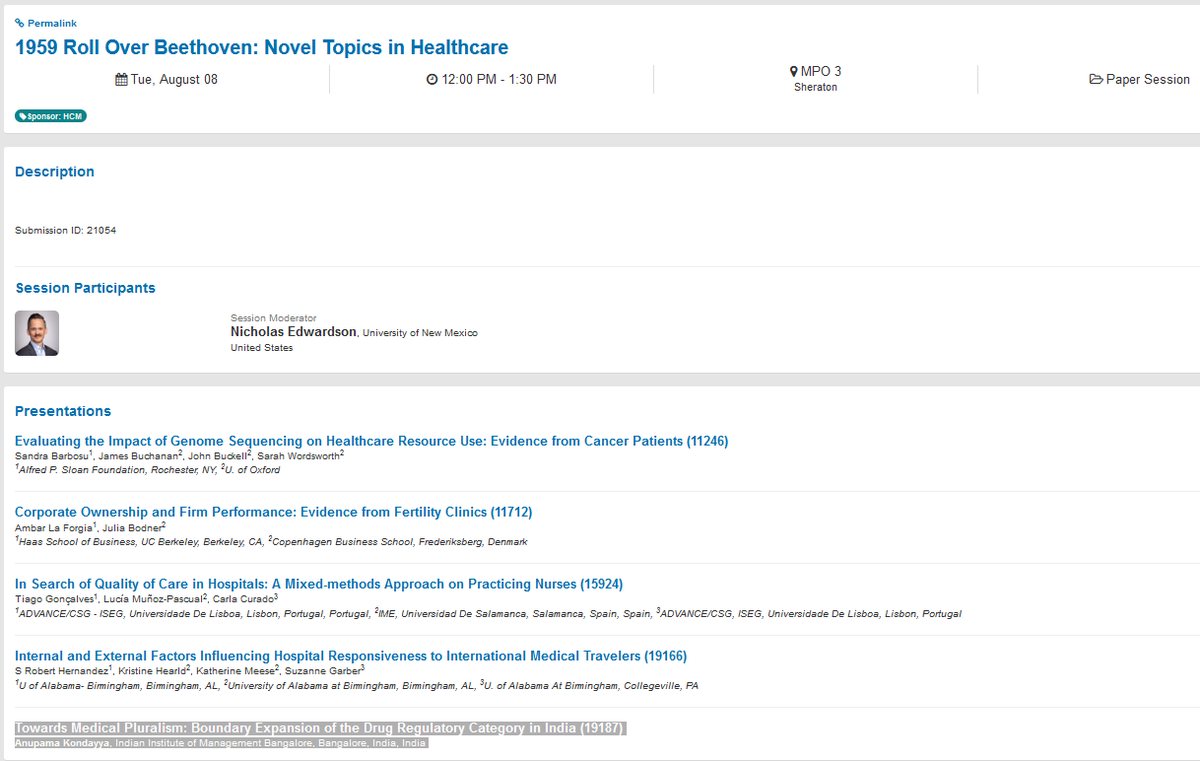
Task: Open session title 1959 Roll Over Beethoven
Action: pyautogui.click(x=261, y=47)
